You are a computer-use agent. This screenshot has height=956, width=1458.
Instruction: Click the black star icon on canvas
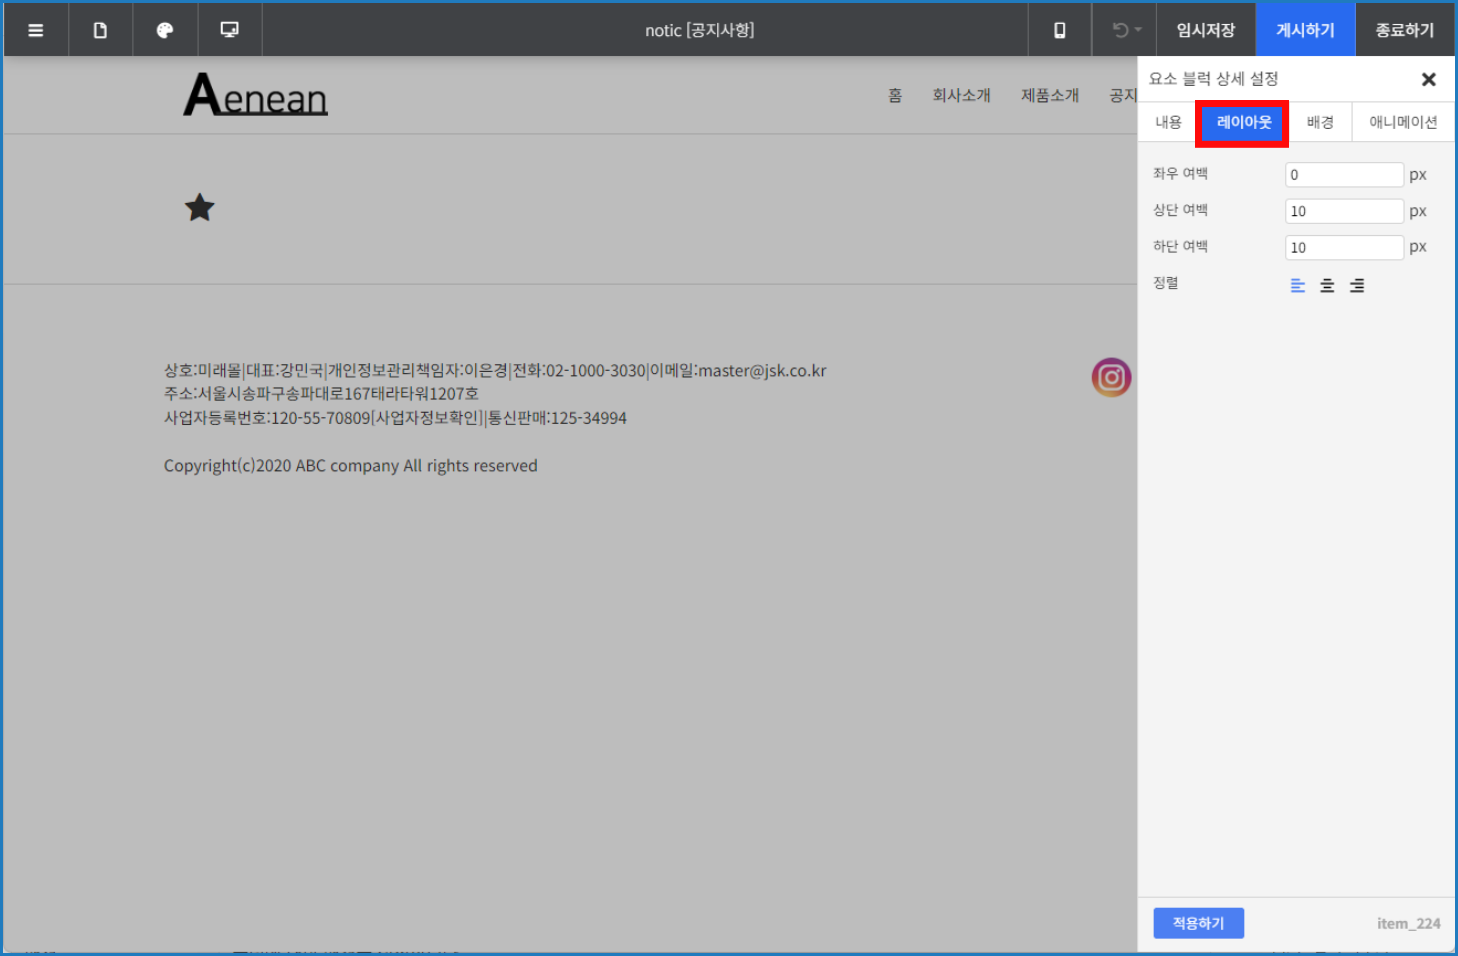pos(200,208)
